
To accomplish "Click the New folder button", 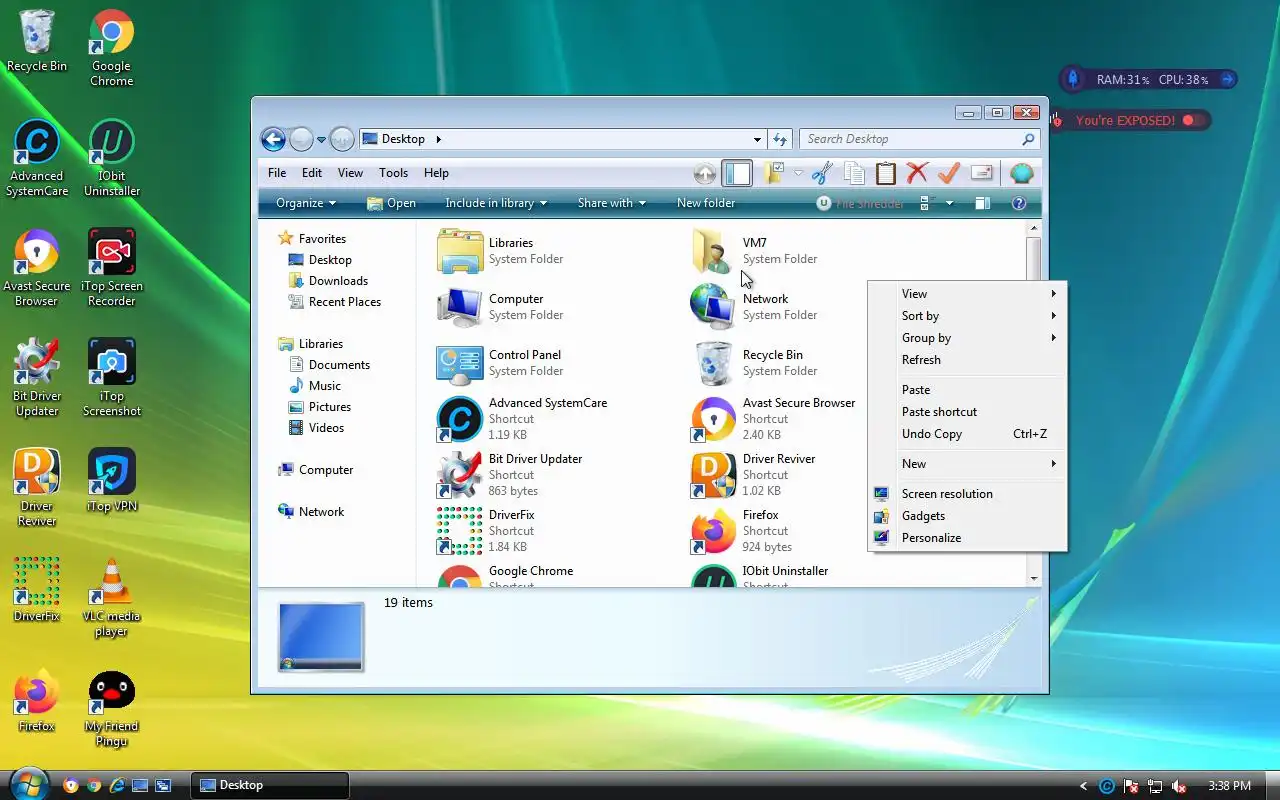I will click(706, 203).
